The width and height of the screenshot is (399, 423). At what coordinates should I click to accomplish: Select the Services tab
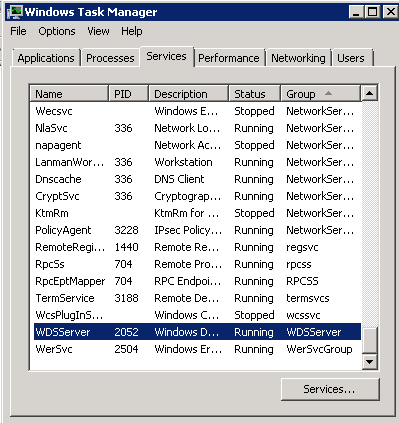coord(167,56)
